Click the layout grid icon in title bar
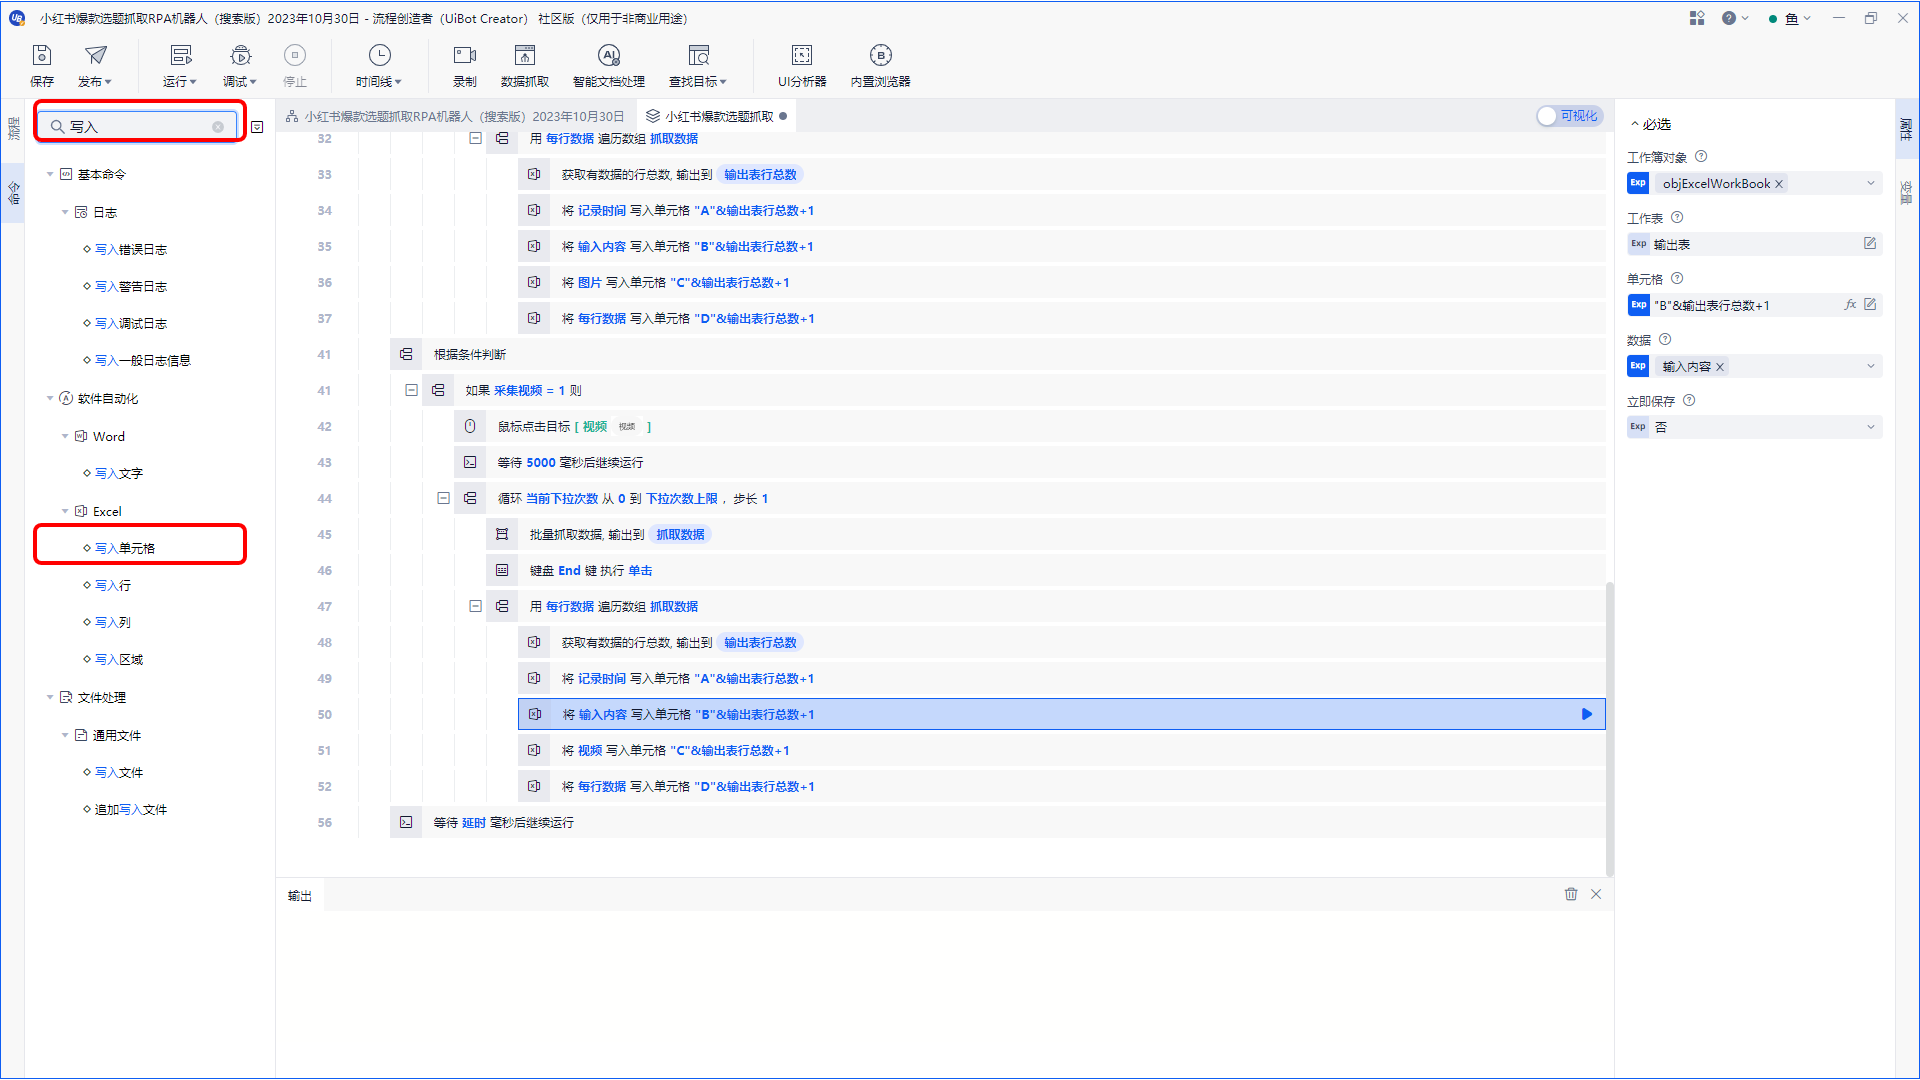1920x1080 pixels. pyautogui.click(x=1697, y=18)
